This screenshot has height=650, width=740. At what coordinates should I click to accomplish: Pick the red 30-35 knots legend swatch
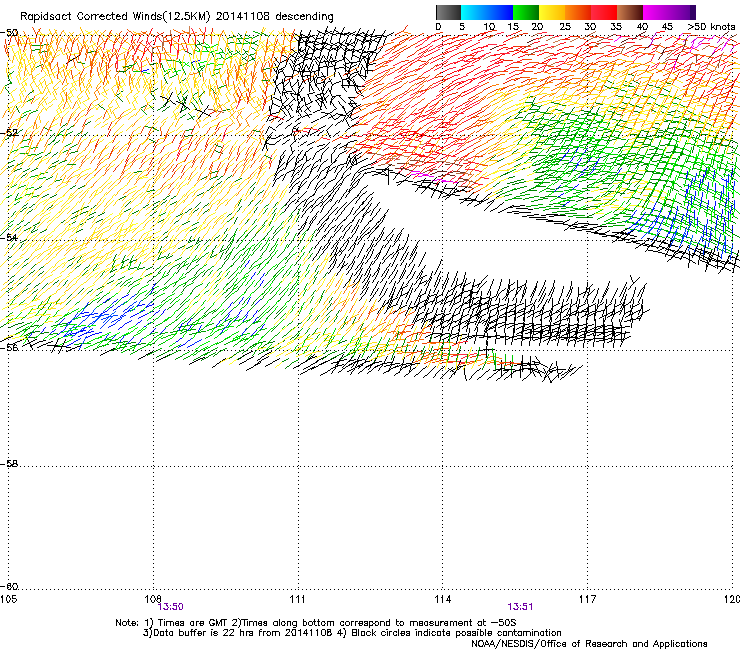[604, 12]
